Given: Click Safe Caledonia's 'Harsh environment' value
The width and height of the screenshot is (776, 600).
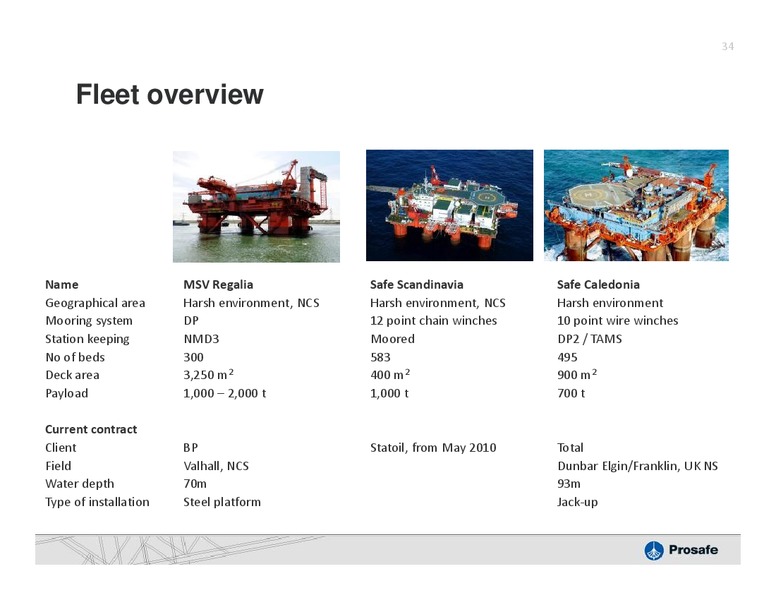Looking at the screenshot, I should 610,303.
